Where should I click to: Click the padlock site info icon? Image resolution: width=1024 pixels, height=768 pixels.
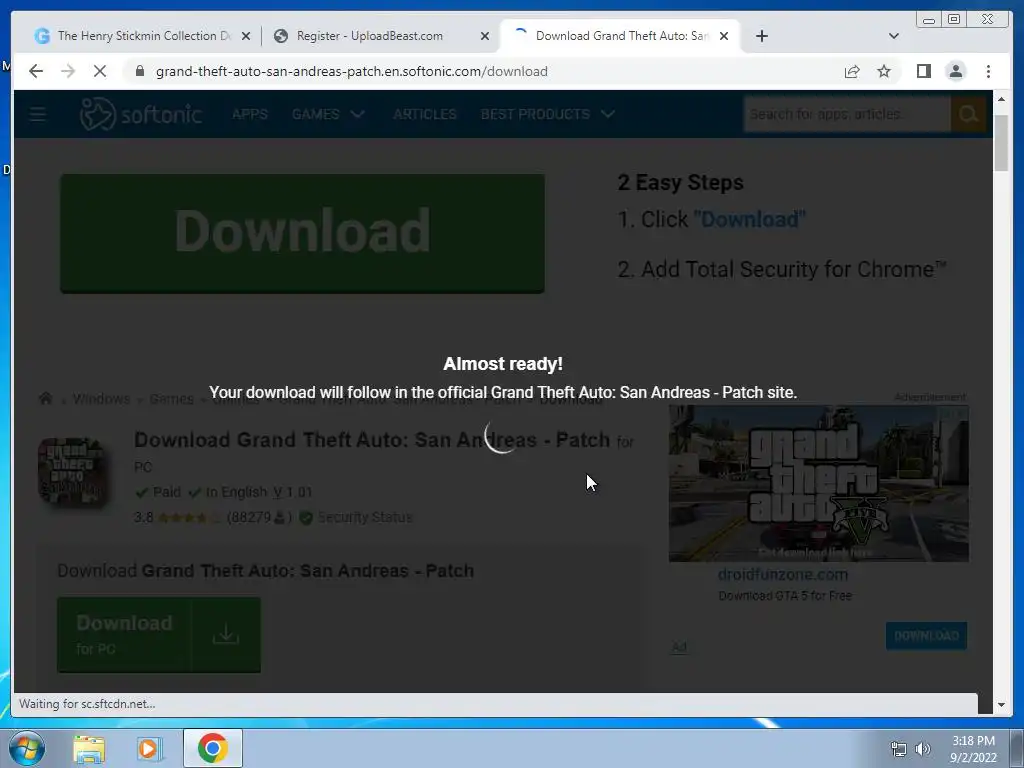click(140, 71)
